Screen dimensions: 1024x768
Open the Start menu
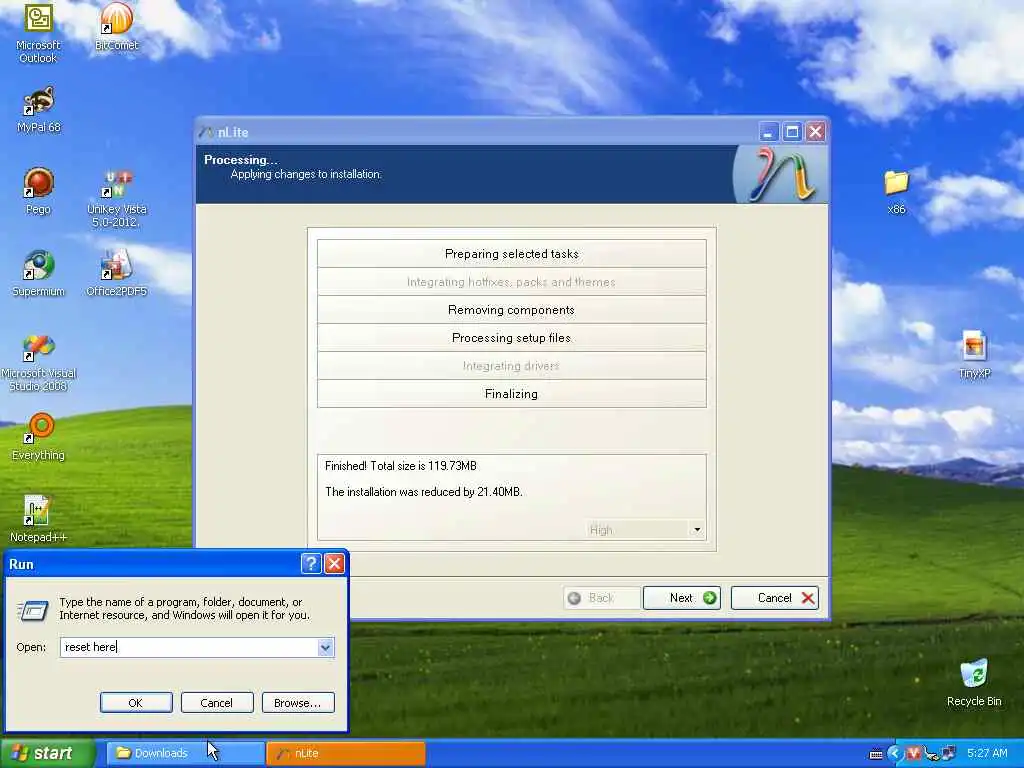point(47,754)
